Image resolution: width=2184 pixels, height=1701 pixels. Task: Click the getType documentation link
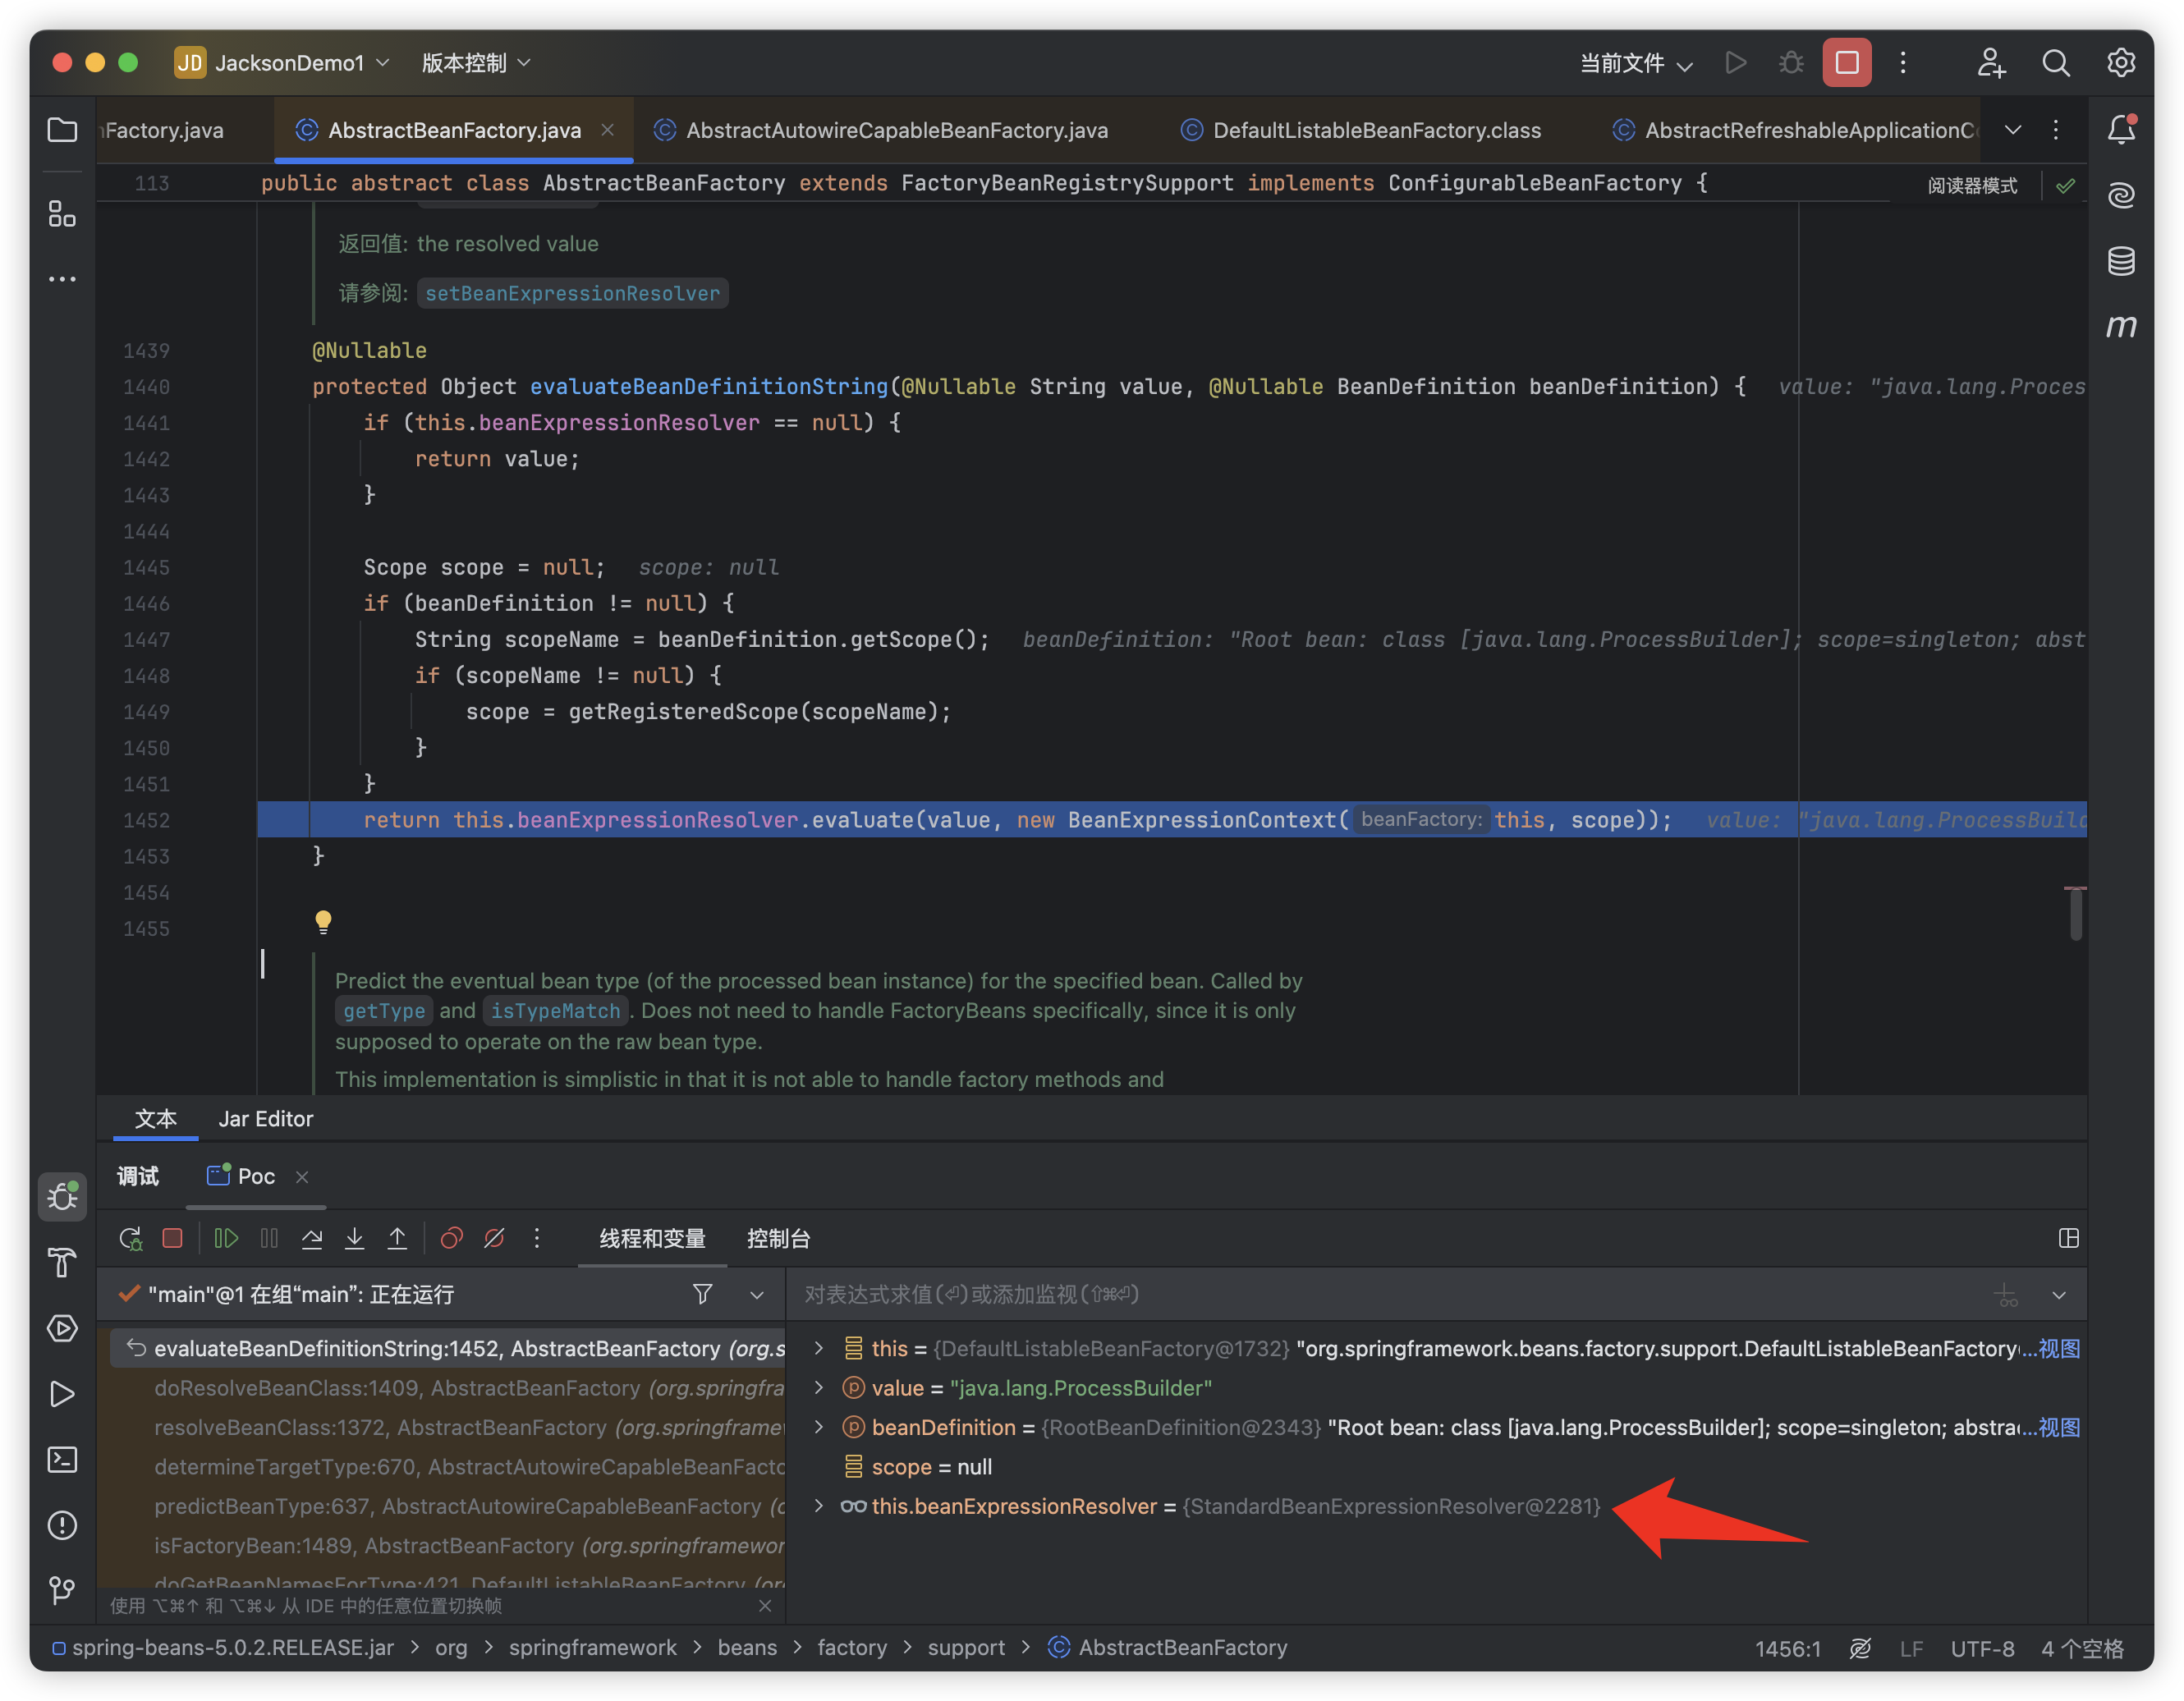coord(384,1011)
